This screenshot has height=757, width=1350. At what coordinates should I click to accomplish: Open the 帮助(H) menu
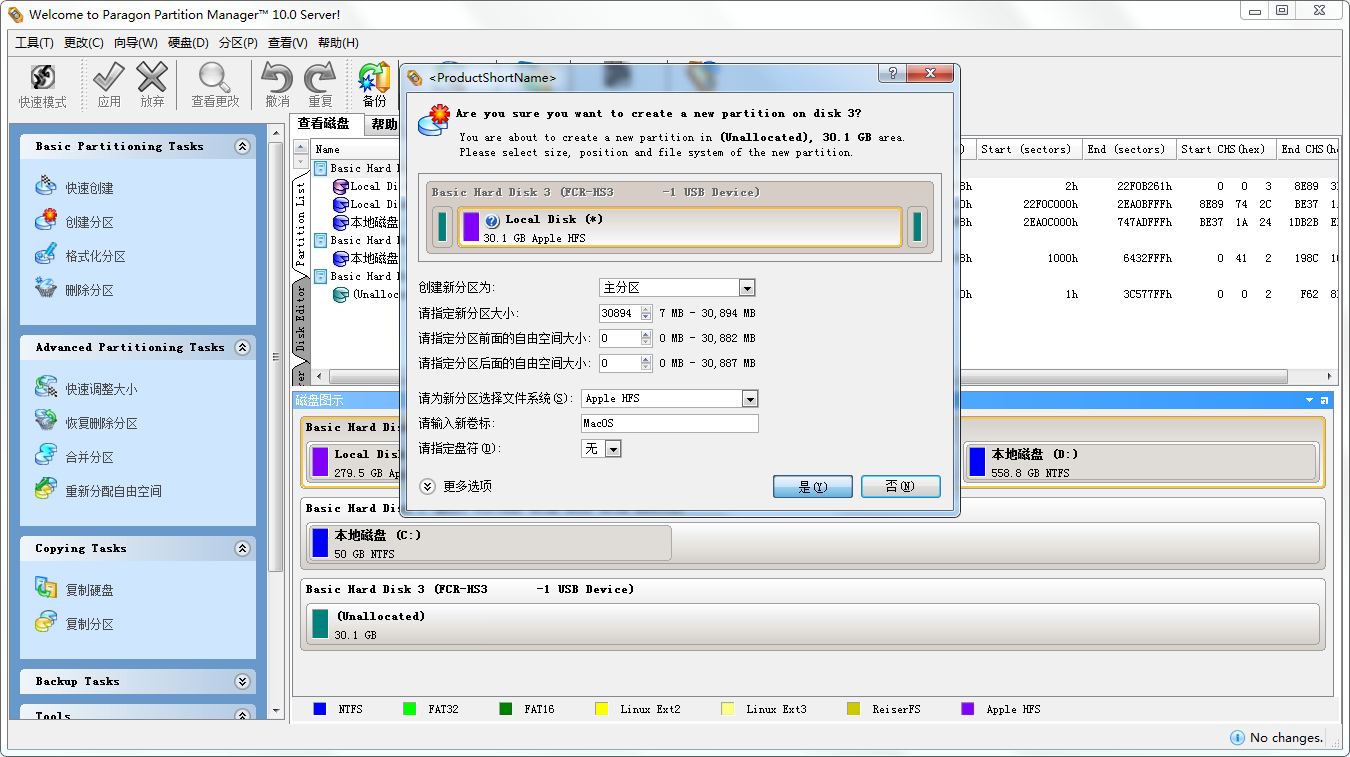tap(338, 43)
